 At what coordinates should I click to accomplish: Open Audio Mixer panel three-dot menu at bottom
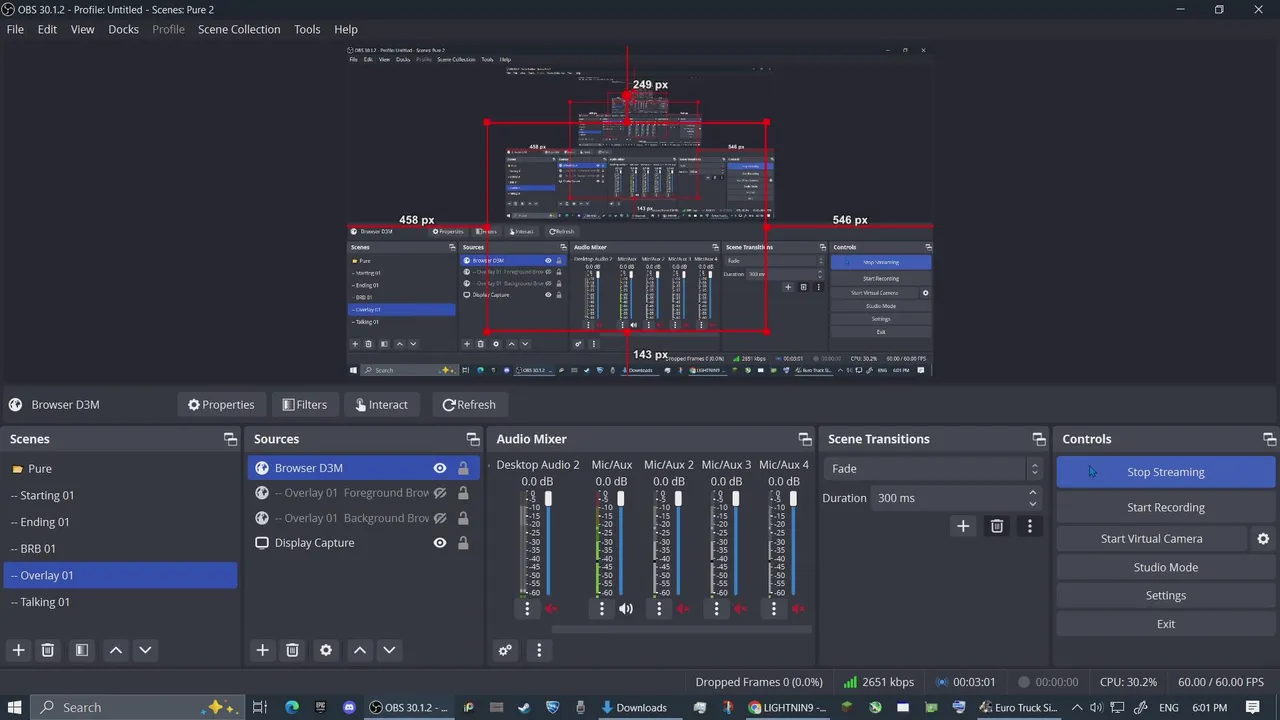[x=539, y=650]
